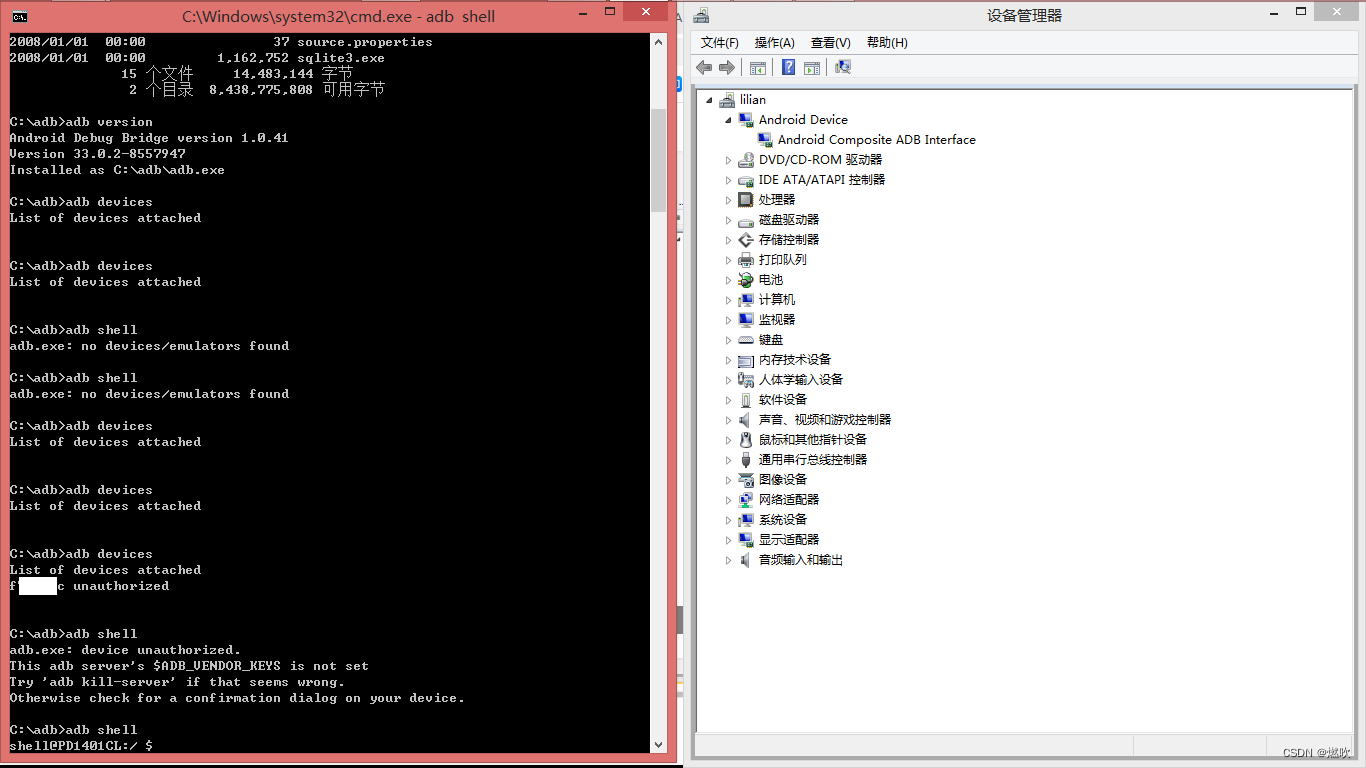Click 'Android Debug Bridge version 1.0.41' line
1366x768 pixels.
(x=149, y=138)
